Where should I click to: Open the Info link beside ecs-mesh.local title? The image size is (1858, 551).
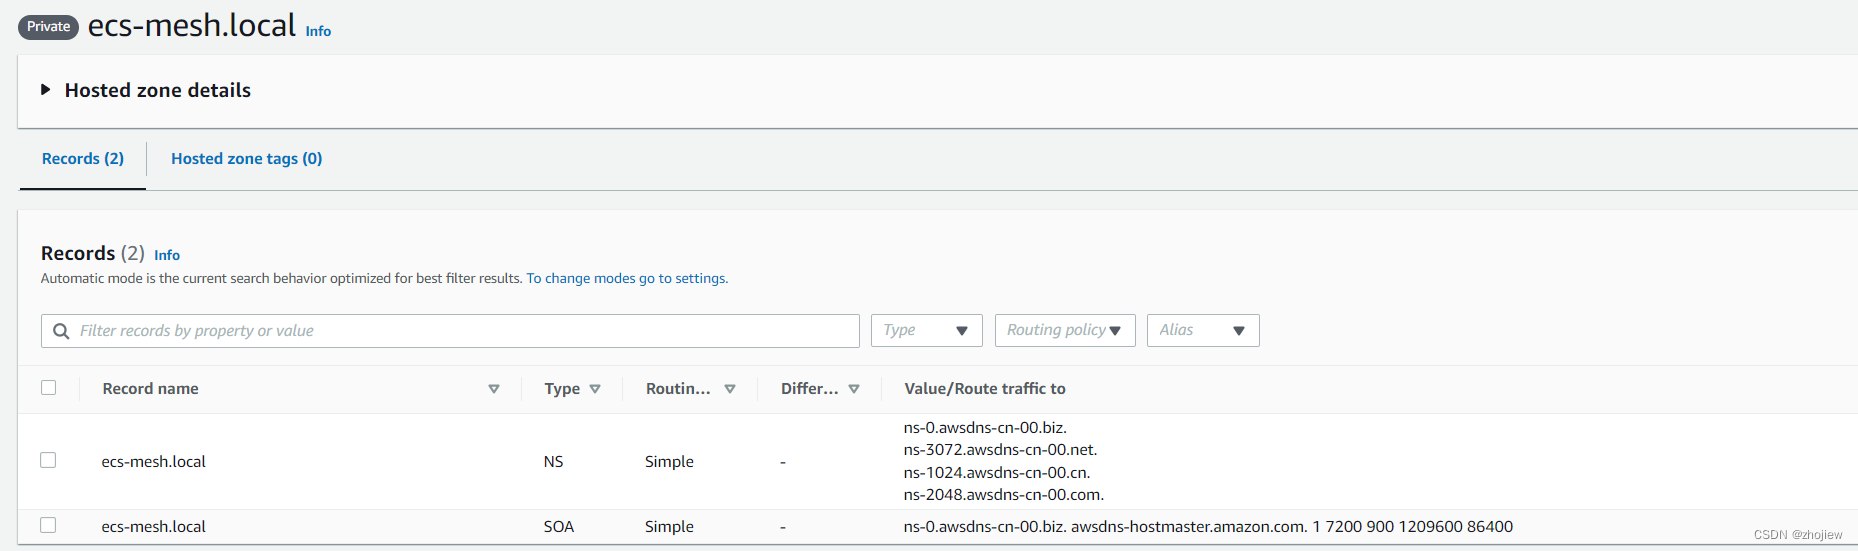point(318,31)
